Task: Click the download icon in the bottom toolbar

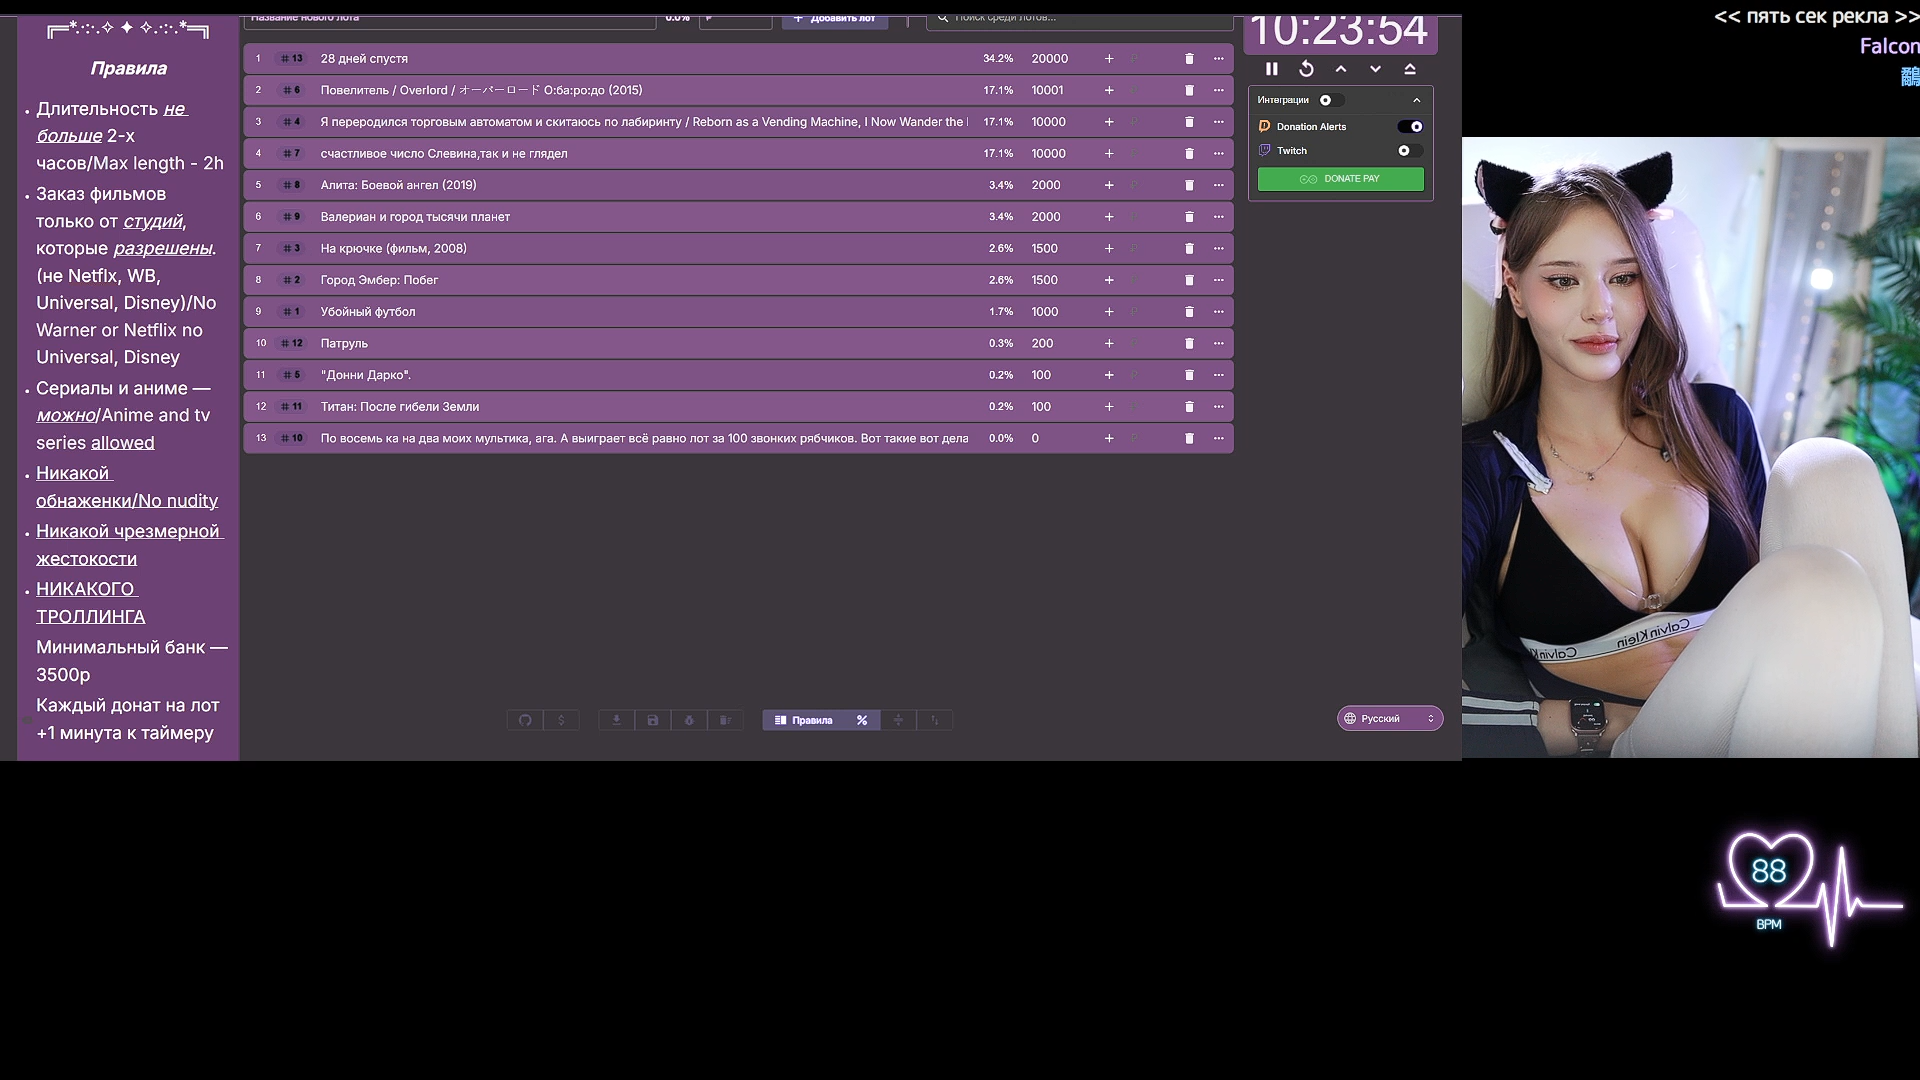Action: coord(617,720)
